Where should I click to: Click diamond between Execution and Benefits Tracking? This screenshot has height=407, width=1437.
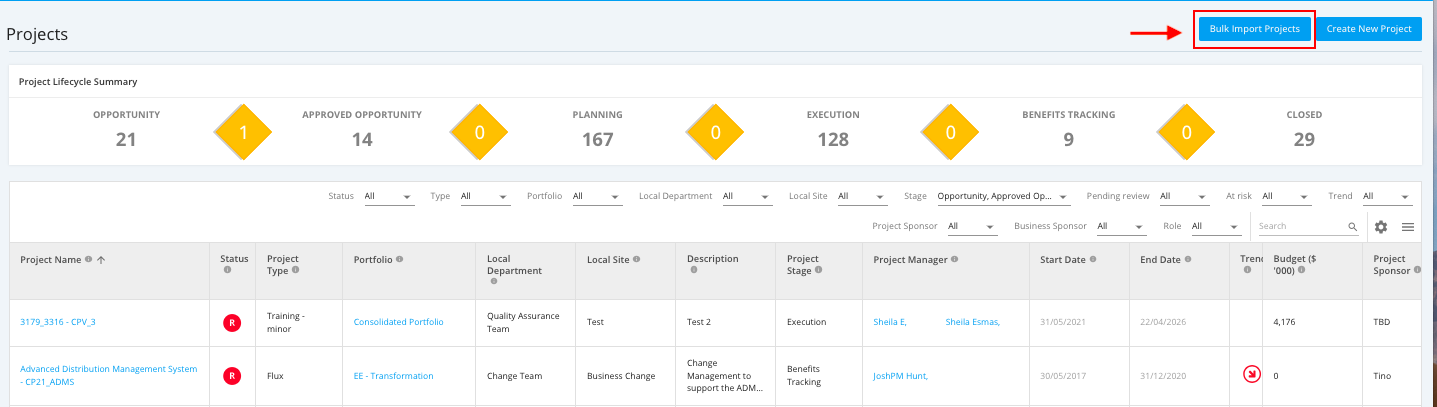pos(950,132)
